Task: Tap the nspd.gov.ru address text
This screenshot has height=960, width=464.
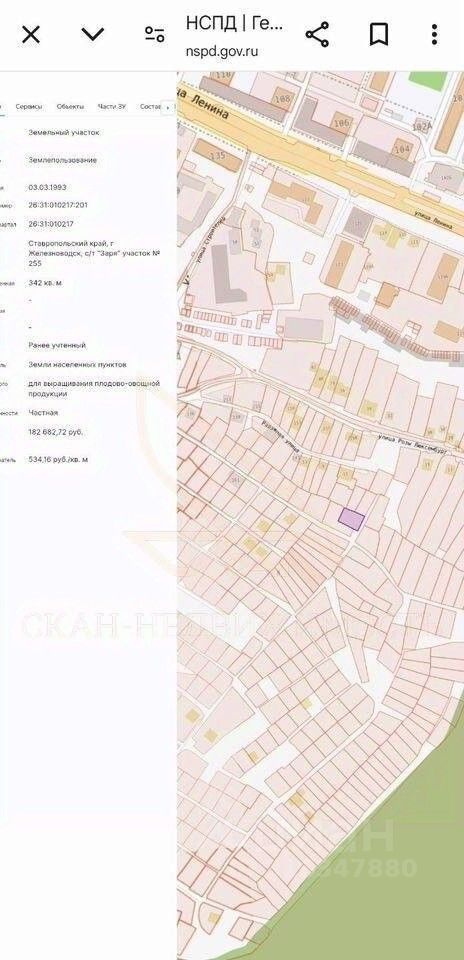Action: click(x=222, y=51)
